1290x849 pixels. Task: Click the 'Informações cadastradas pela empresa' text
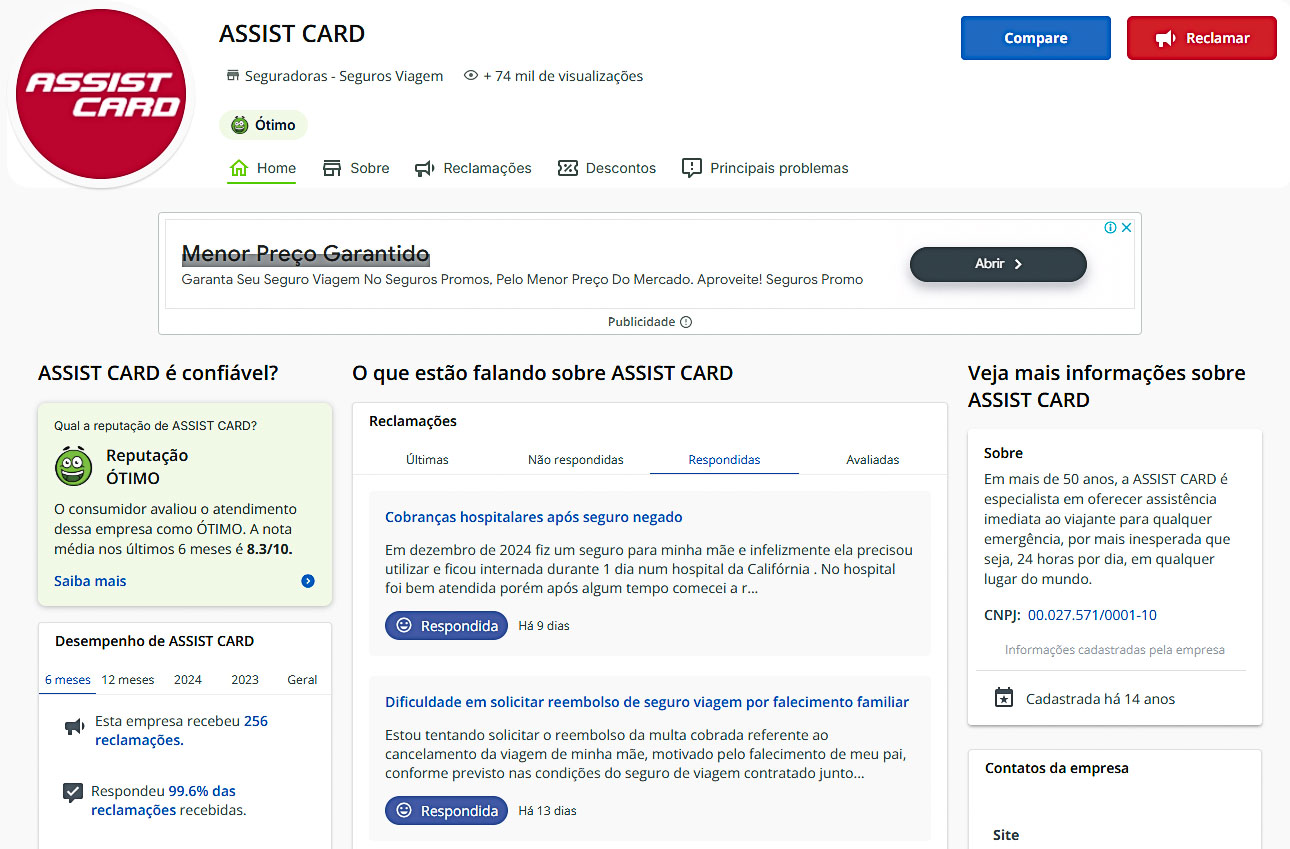click(x=1115, y=650)
